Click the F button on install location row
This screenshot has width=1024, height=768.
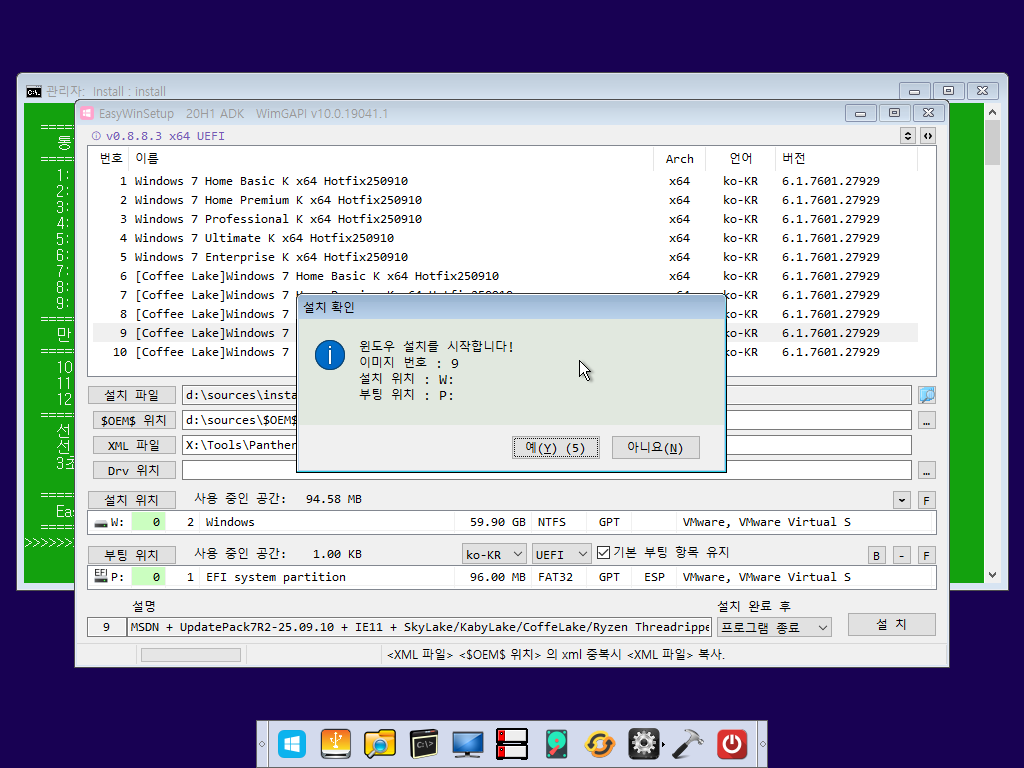point(926,500)
